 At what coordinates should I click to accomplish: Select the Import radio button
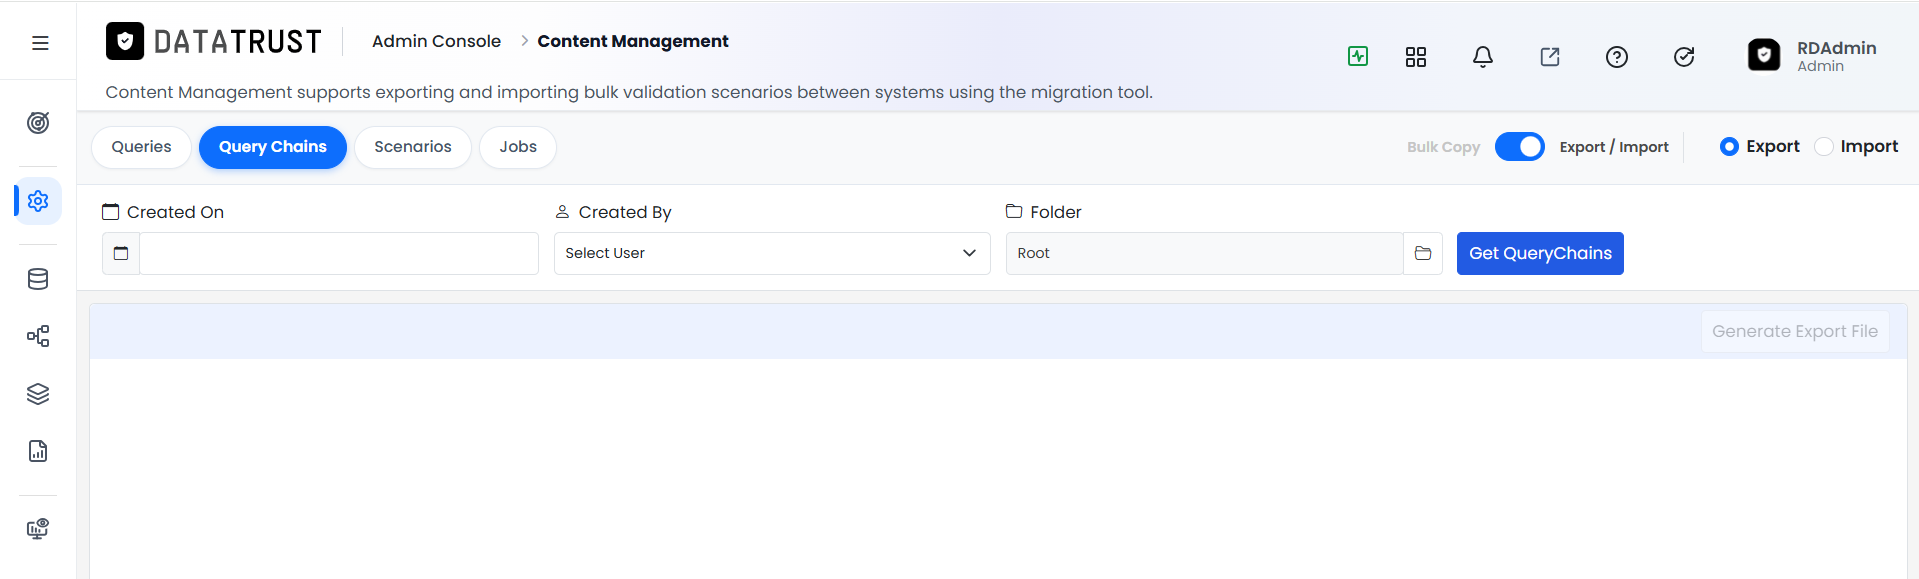[1824, 147]
